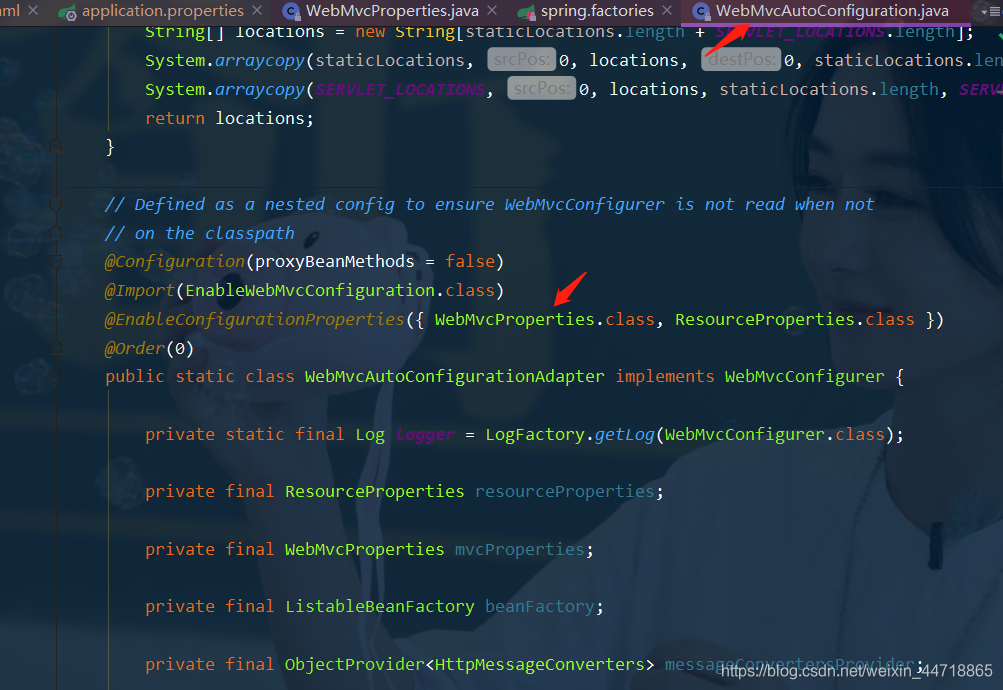Viewport: 1003px width, 690px height.
Task: Click the '// on the classpath' comment
Action: pyautogui.click(x=200, y=233)
